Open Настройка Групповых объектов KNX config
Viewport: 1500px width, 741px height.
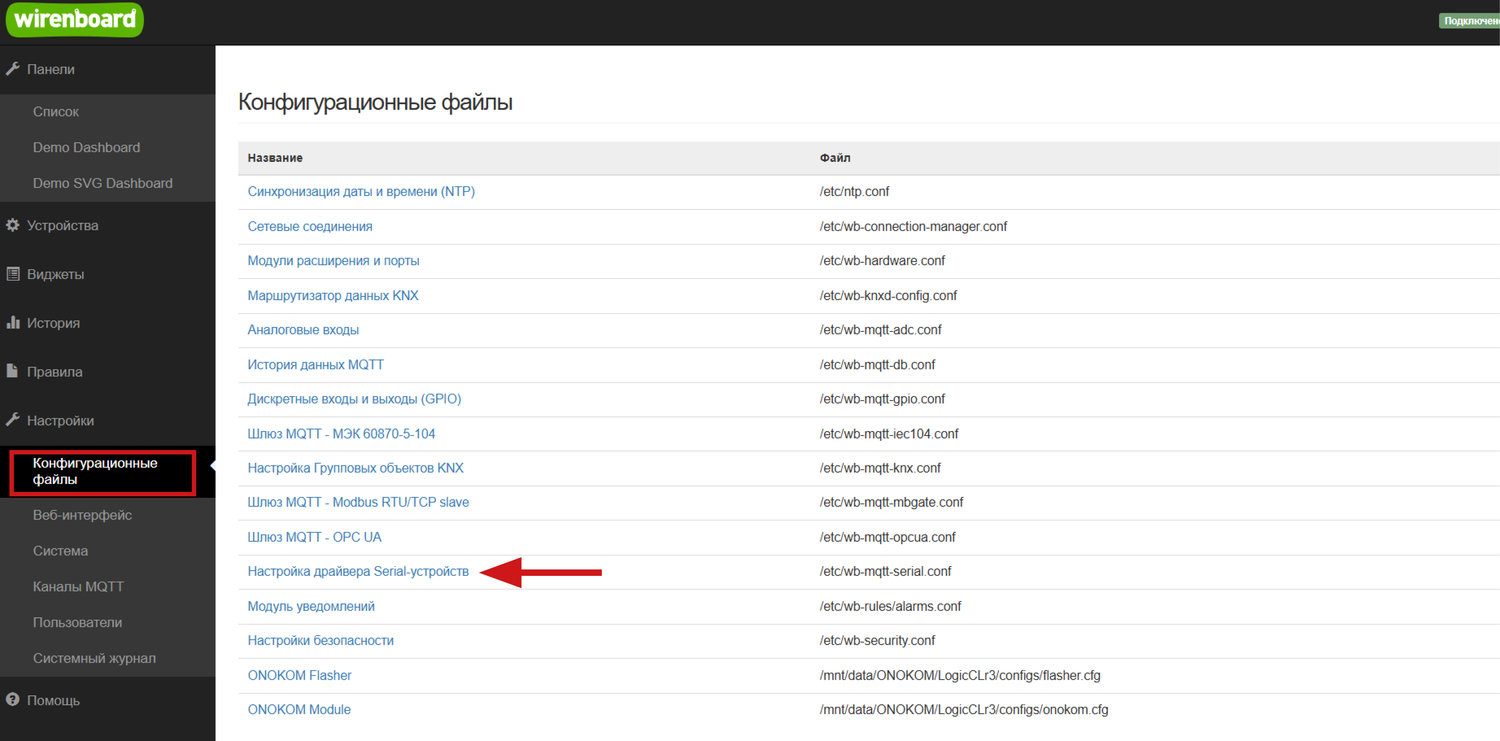(356, 467)
